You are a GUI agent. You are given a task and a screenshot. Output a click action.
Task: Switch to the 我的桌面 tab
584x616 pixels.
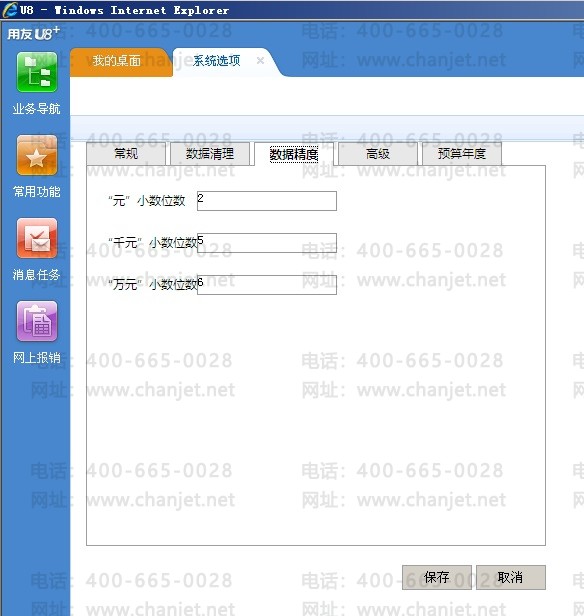pyautogui.click(x=117, y=61)
